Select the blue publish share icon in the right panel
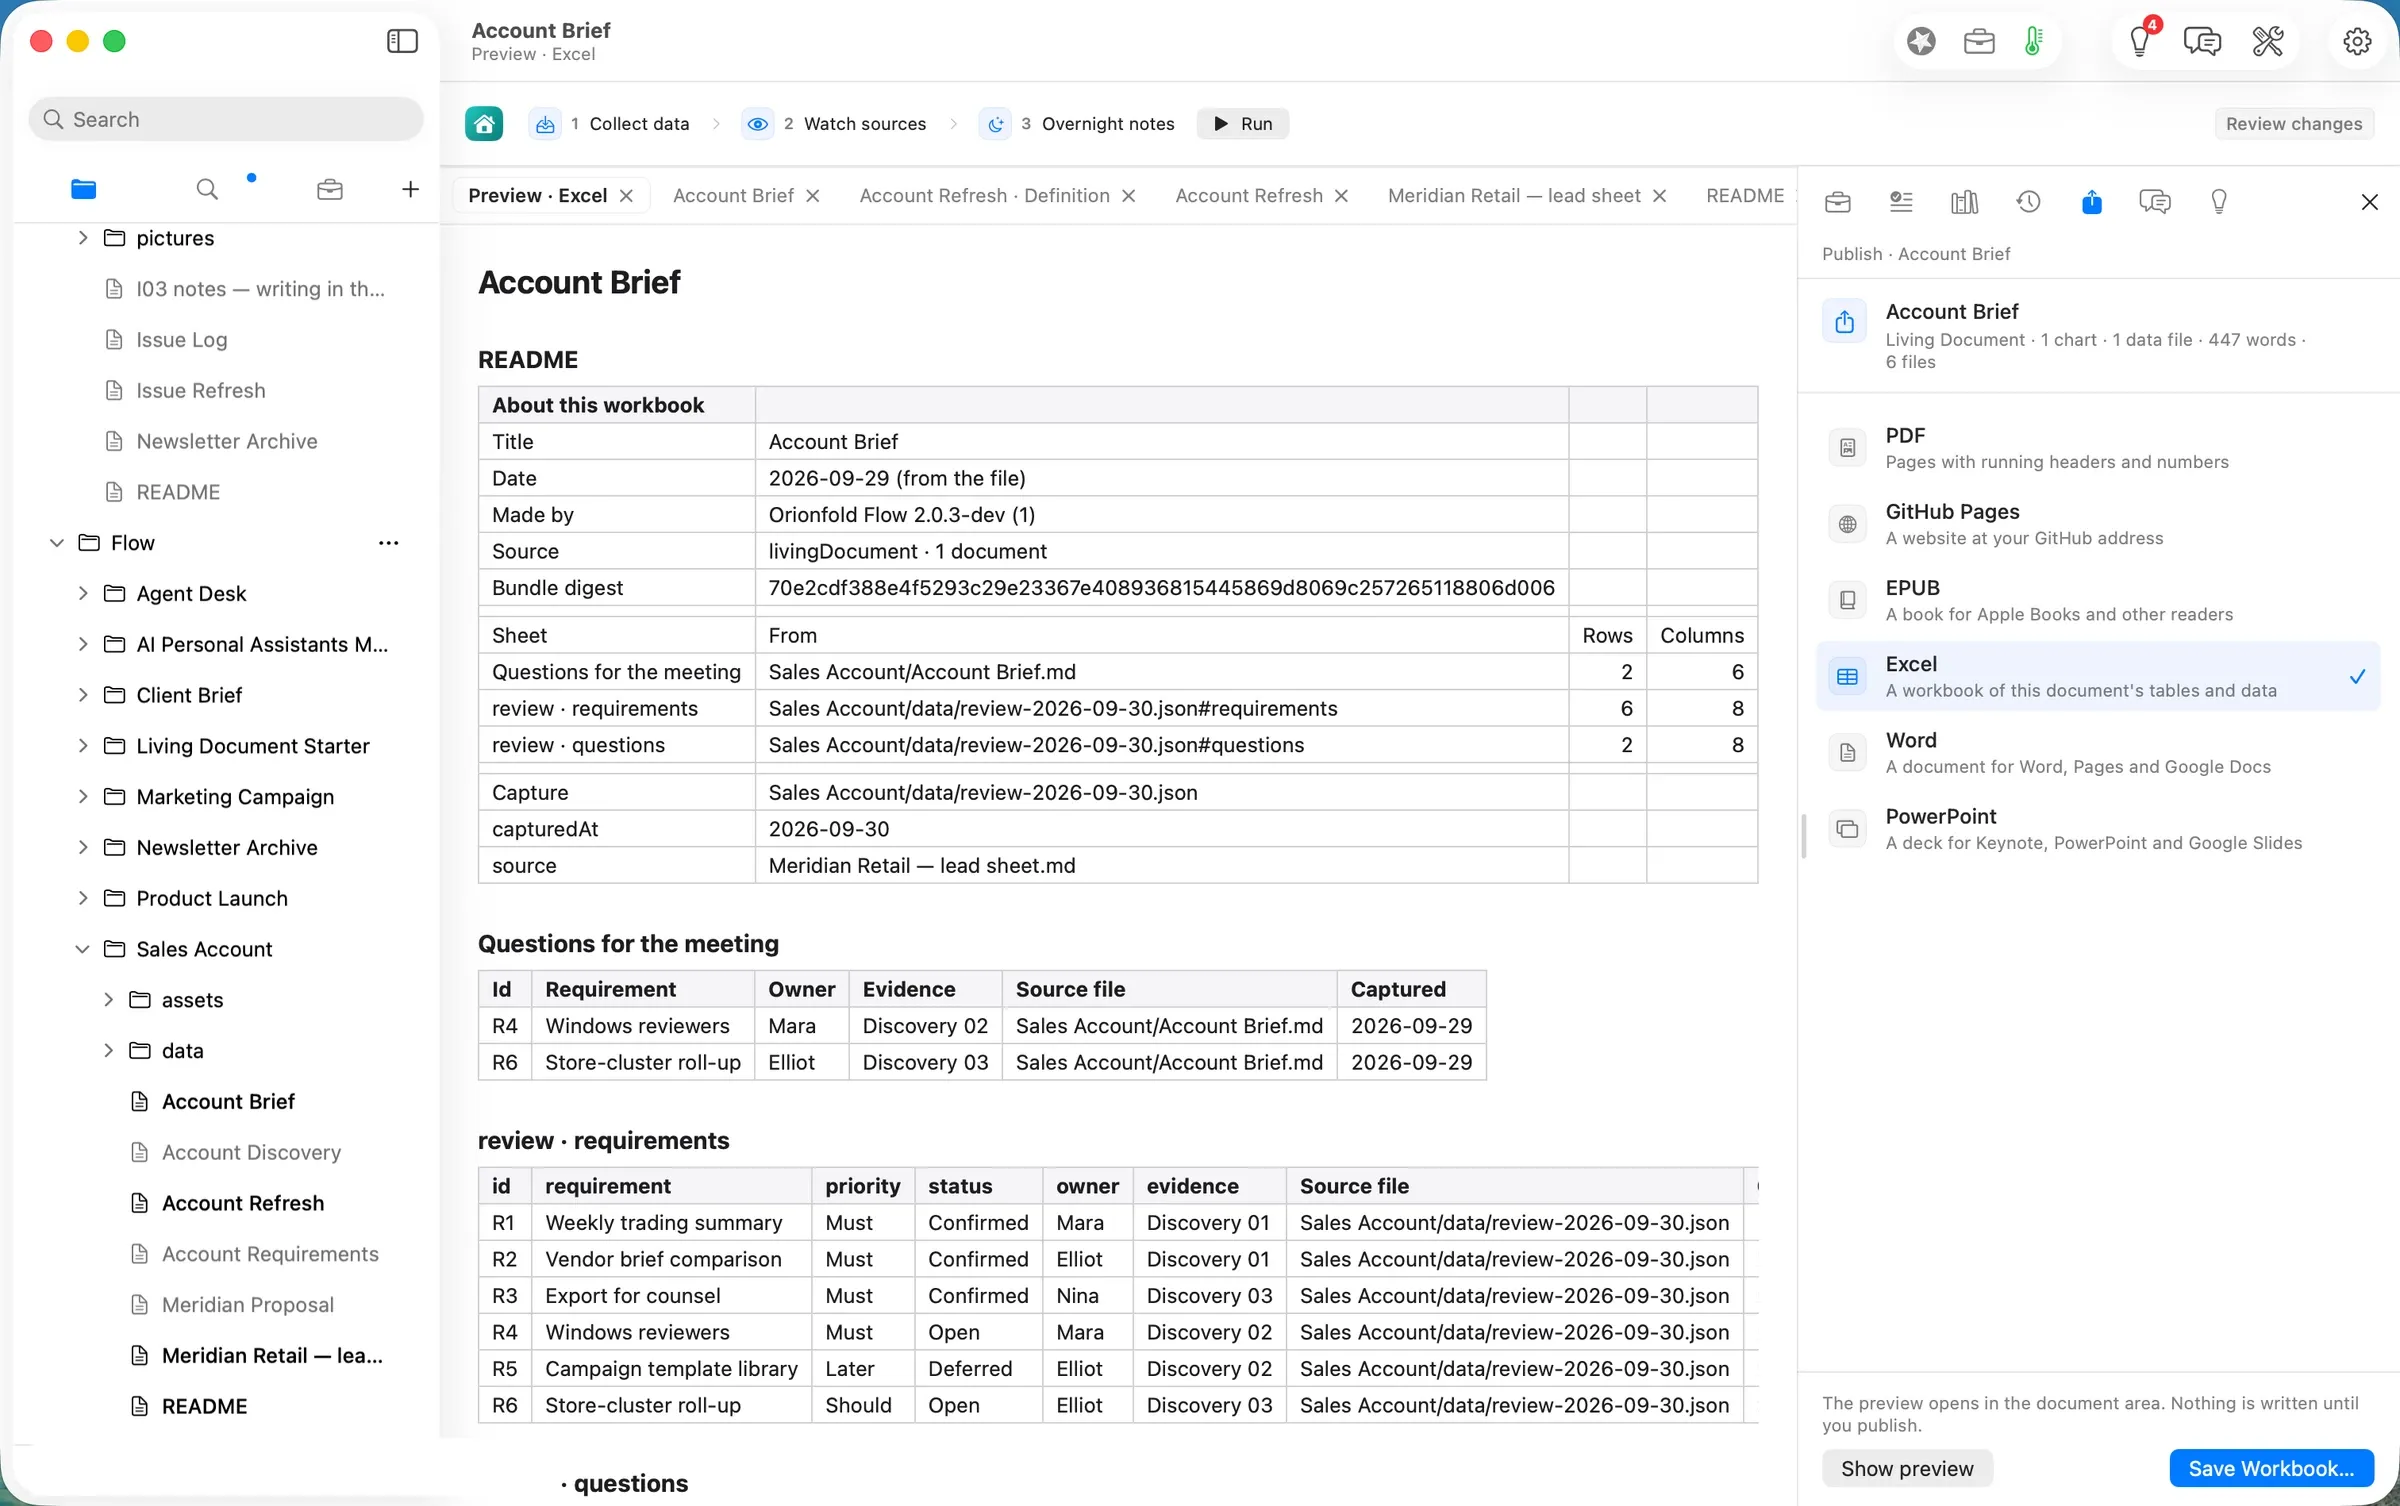The height and width of the screenshot is (1506, 2400). 2092,202
